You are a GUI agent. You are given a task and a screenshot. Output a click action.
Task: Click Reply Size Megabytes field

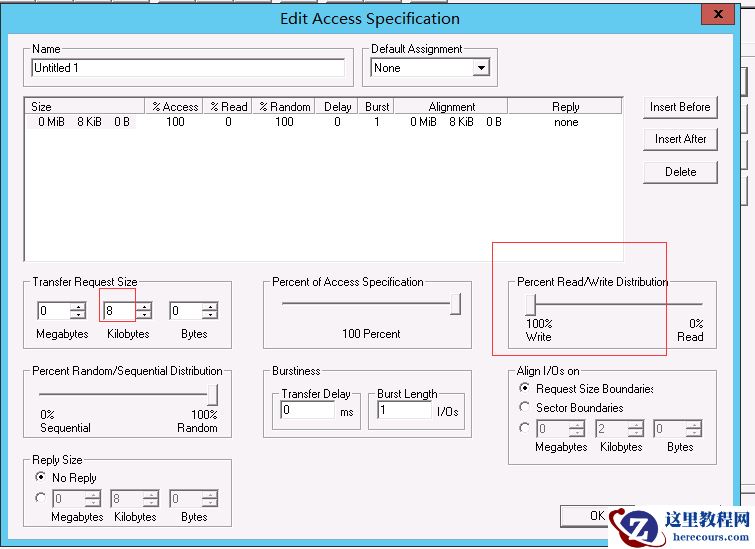click(68, 499)
